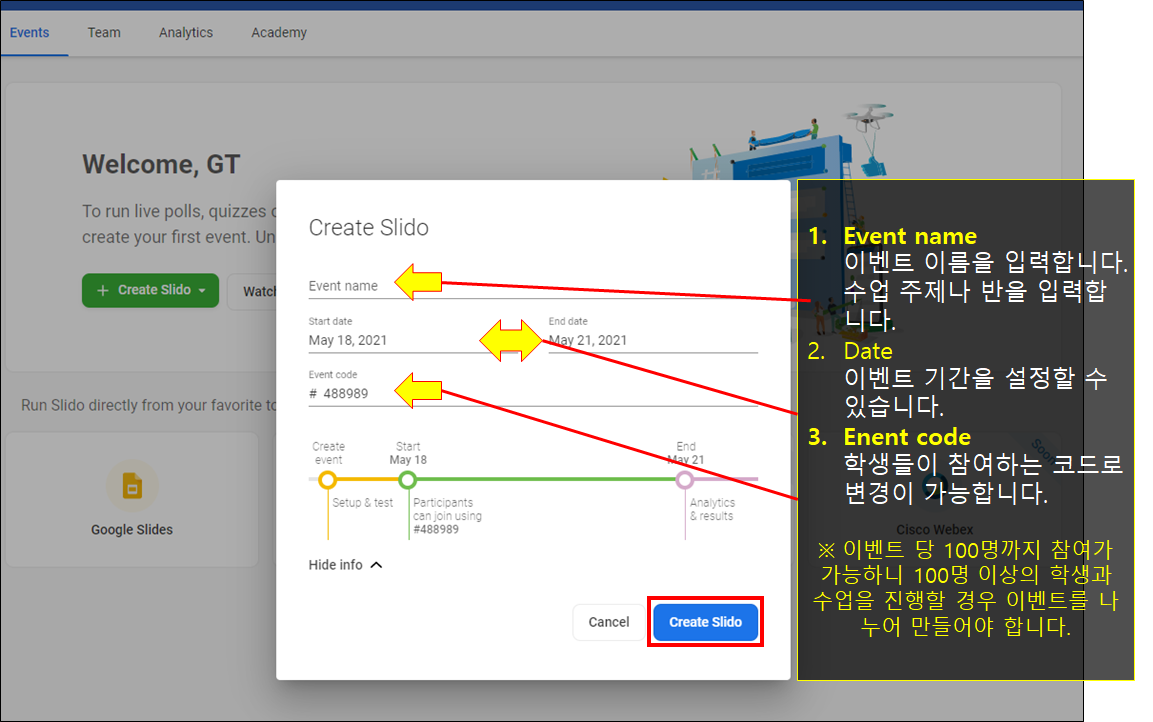Click the green Create Slido button
The height and width of the screenshot is (722, 1153).
[150, 290]
